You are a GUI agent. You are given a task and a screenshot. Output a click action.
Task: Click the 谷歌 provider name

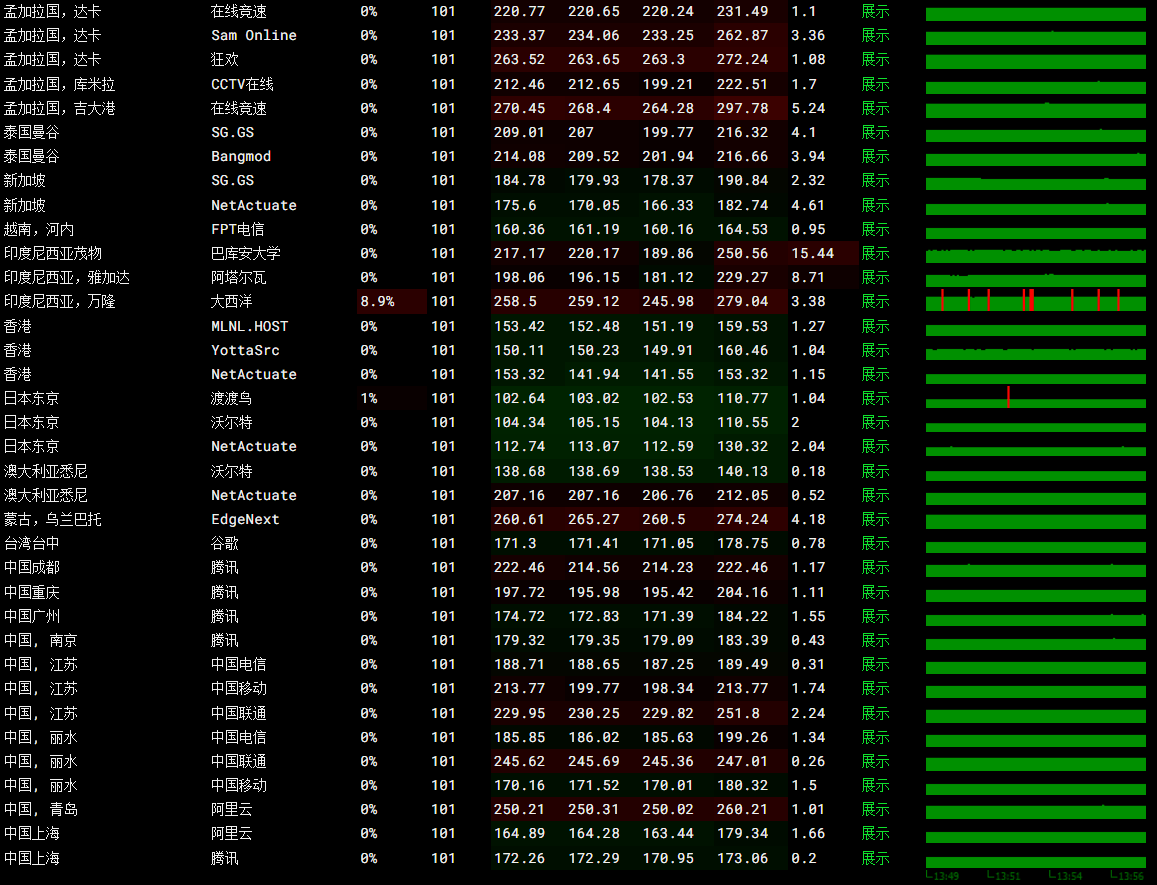(x=224, y=543)
